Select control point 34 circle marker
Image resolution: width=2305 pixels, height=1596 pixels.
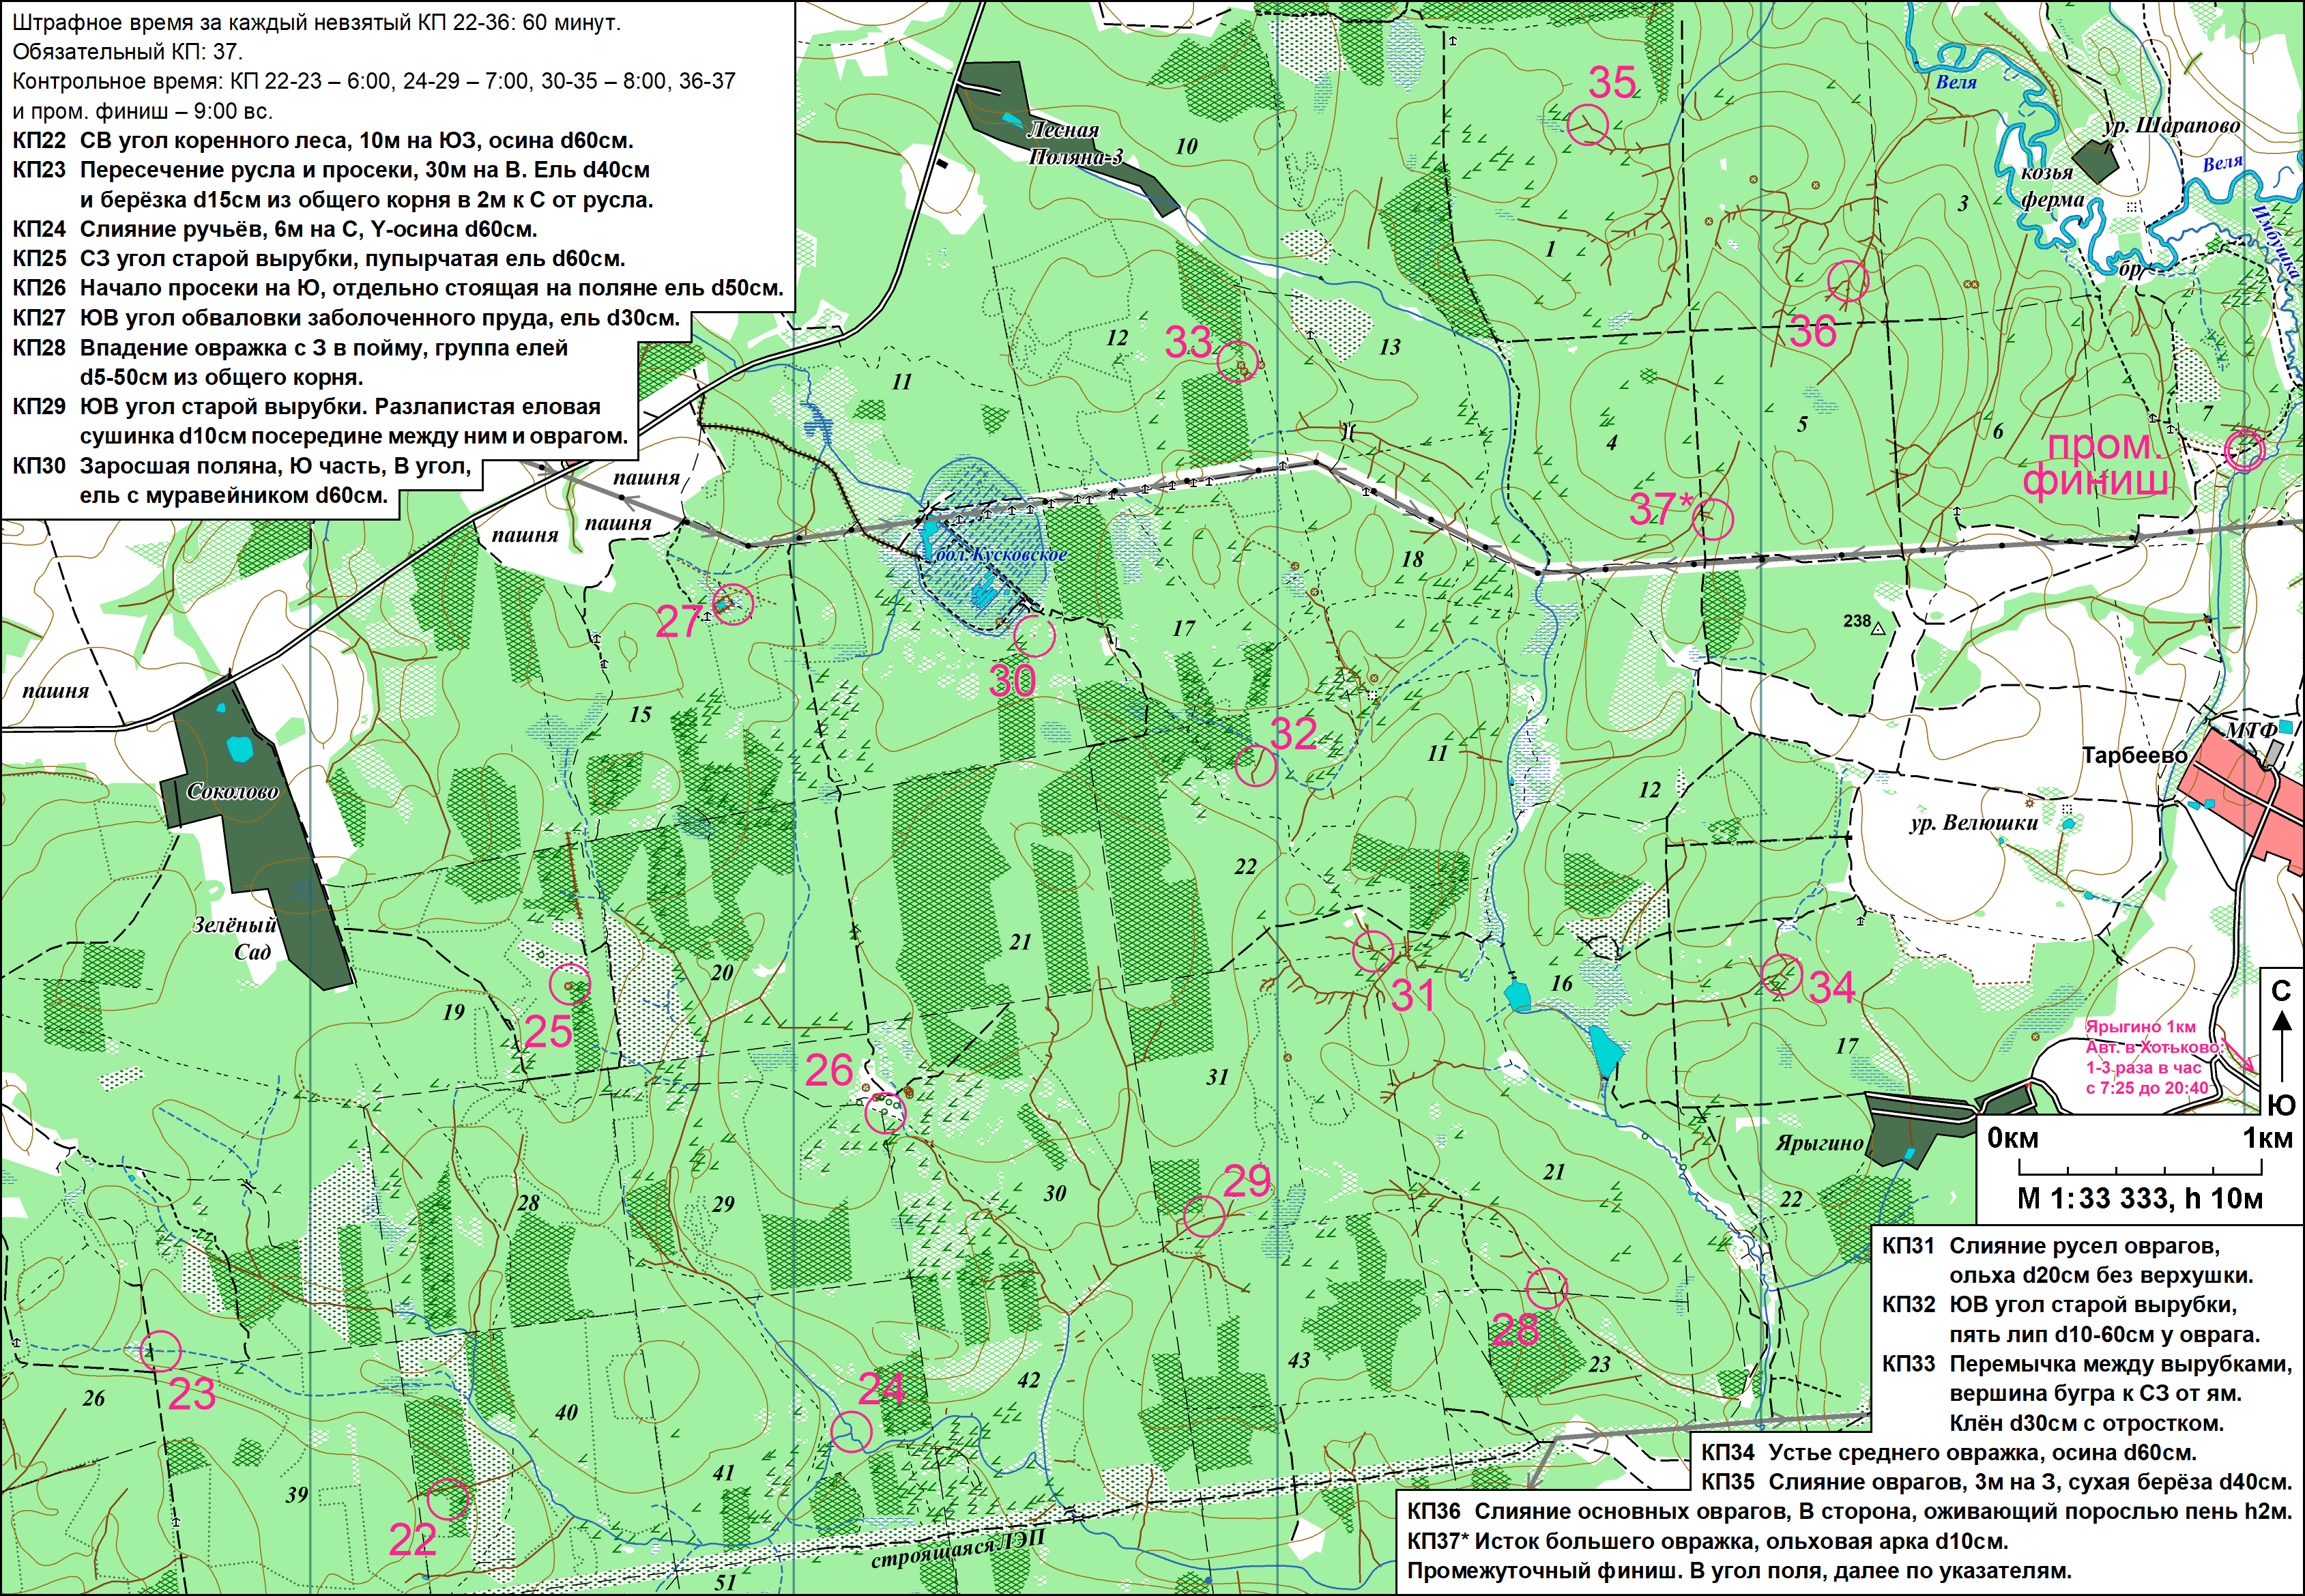[1781, 975]
